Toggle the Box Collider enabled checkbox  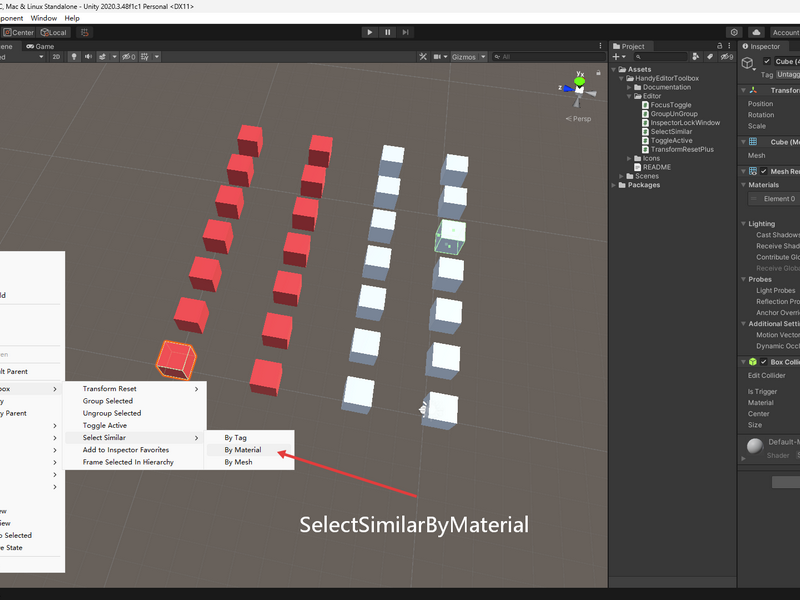point(764,362)
